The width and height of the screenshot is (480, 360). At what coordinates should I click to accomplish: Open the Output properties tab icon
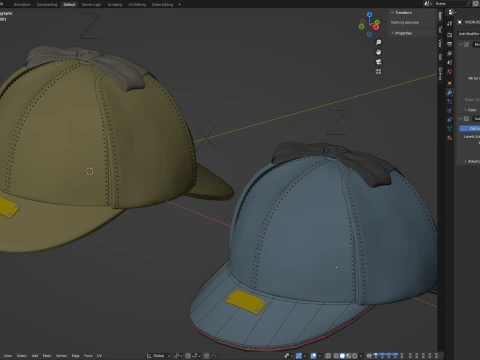point(450,44)
